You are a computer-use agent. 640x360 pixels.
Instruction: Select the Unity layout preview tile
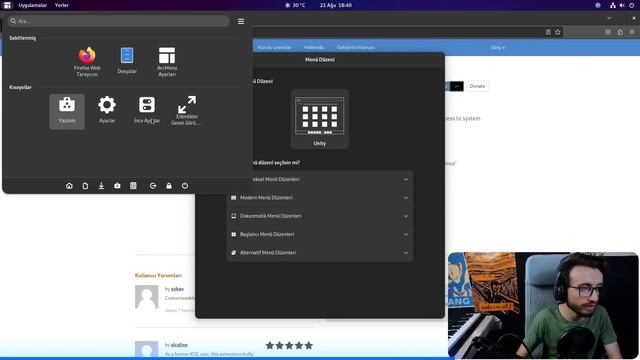320,119
